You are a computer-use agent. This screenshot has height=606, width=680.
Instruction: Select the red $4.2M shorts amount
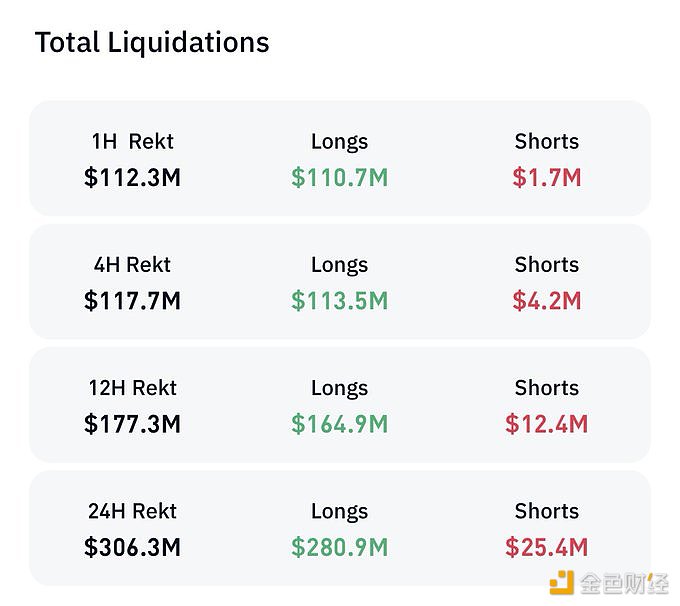(546, 301)
